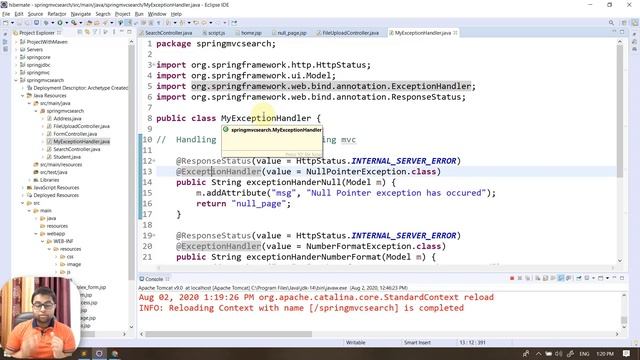Open the New file dropdown arrow
The image size is (640, 360).
pyautogui.click(x=12, y=23)
